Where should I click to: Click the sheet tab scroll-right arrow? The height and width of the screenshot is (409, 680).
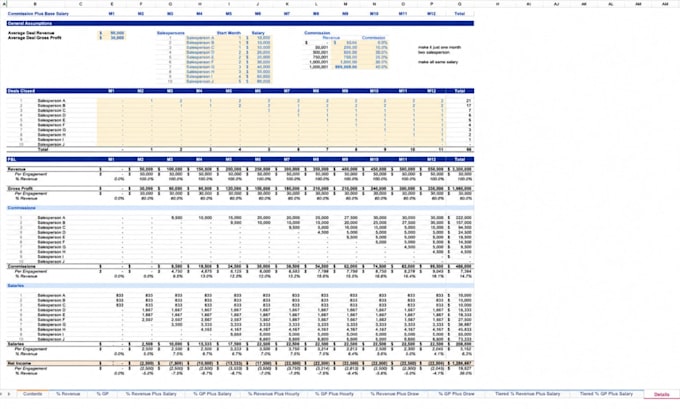click(x=10, y=394)
